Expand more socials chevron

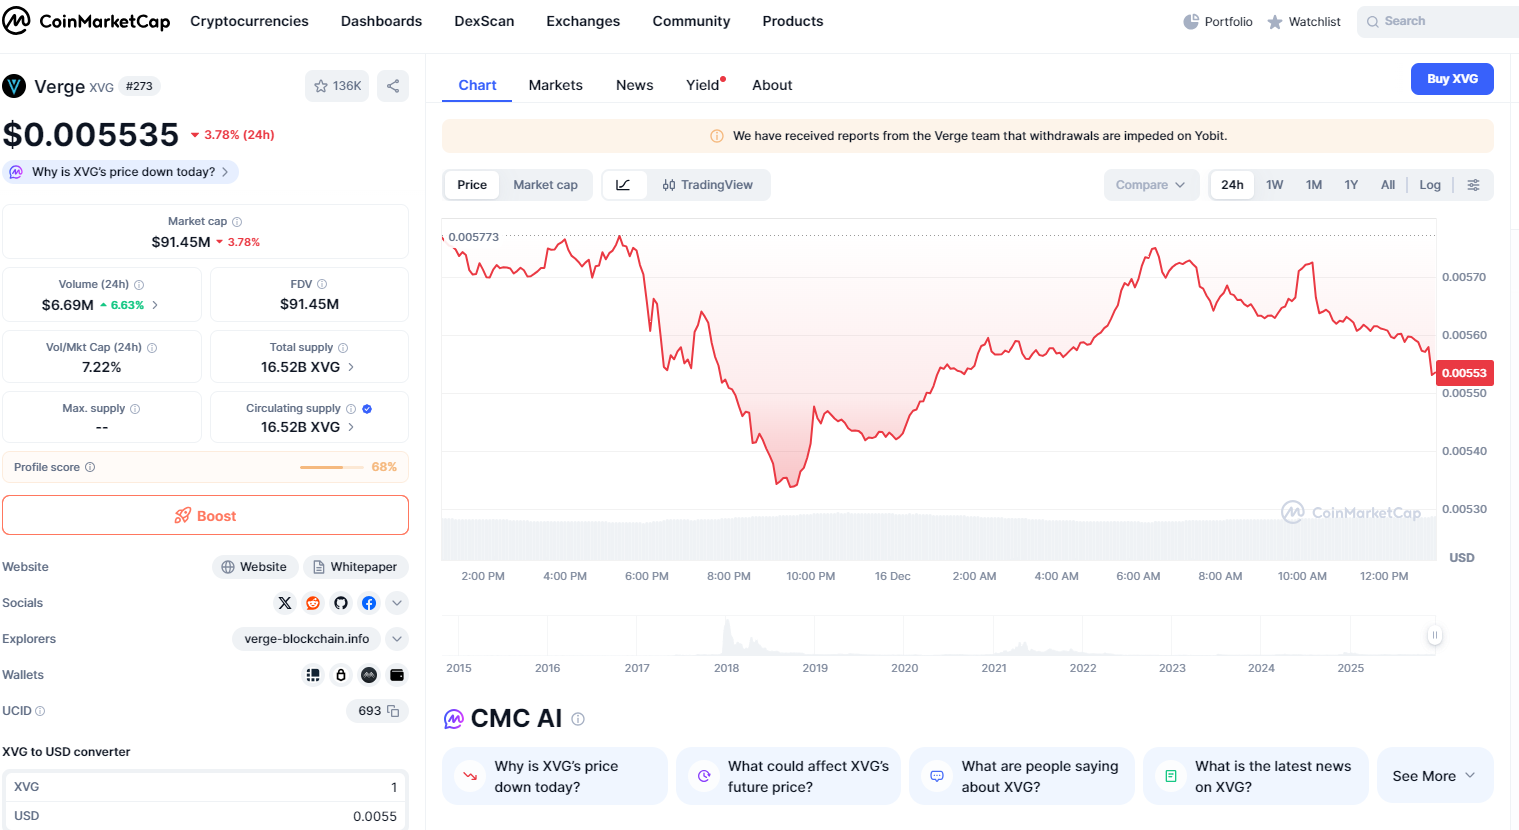[x=397, y=603]
